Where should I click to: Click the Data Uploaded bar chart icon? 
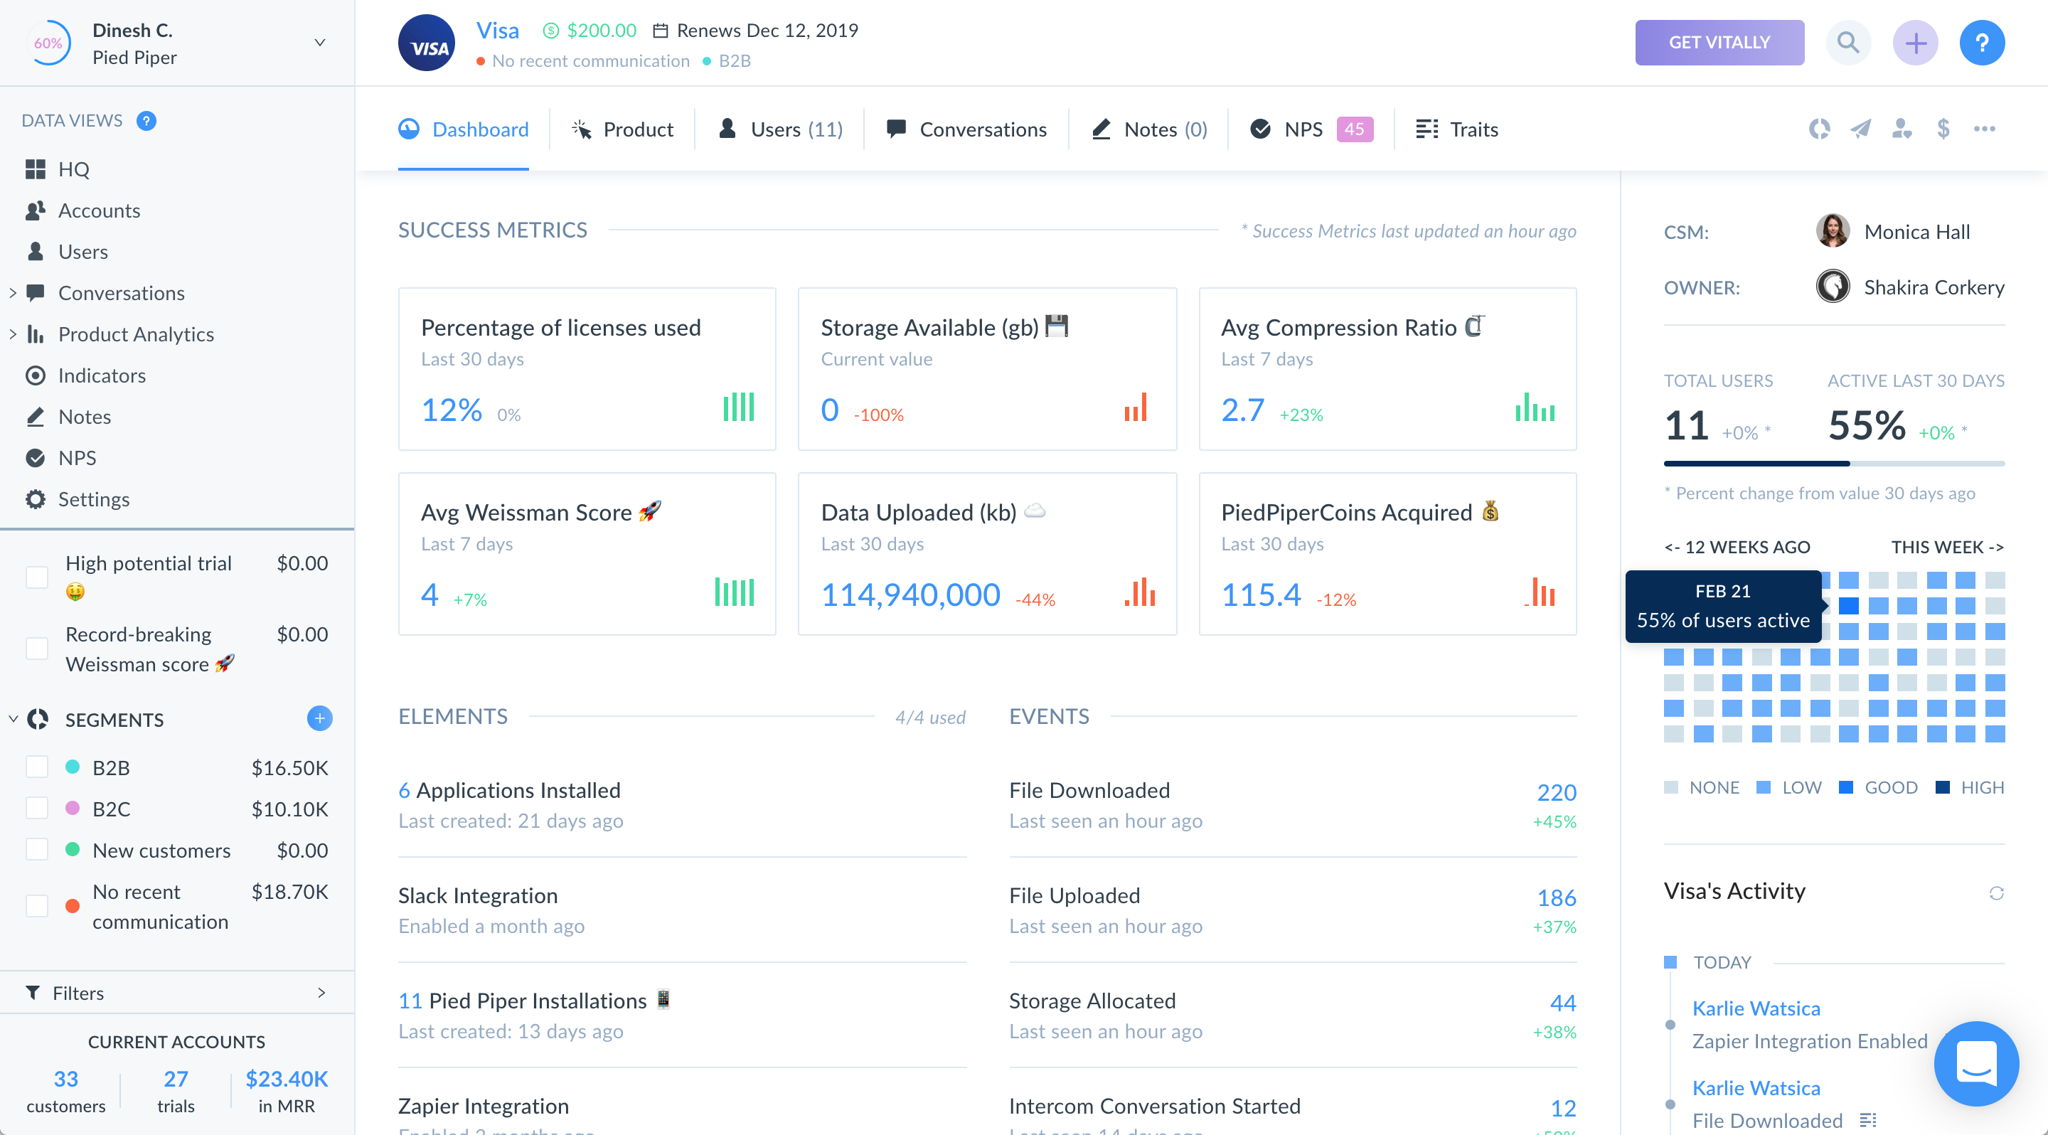(x=1140, y=592)
